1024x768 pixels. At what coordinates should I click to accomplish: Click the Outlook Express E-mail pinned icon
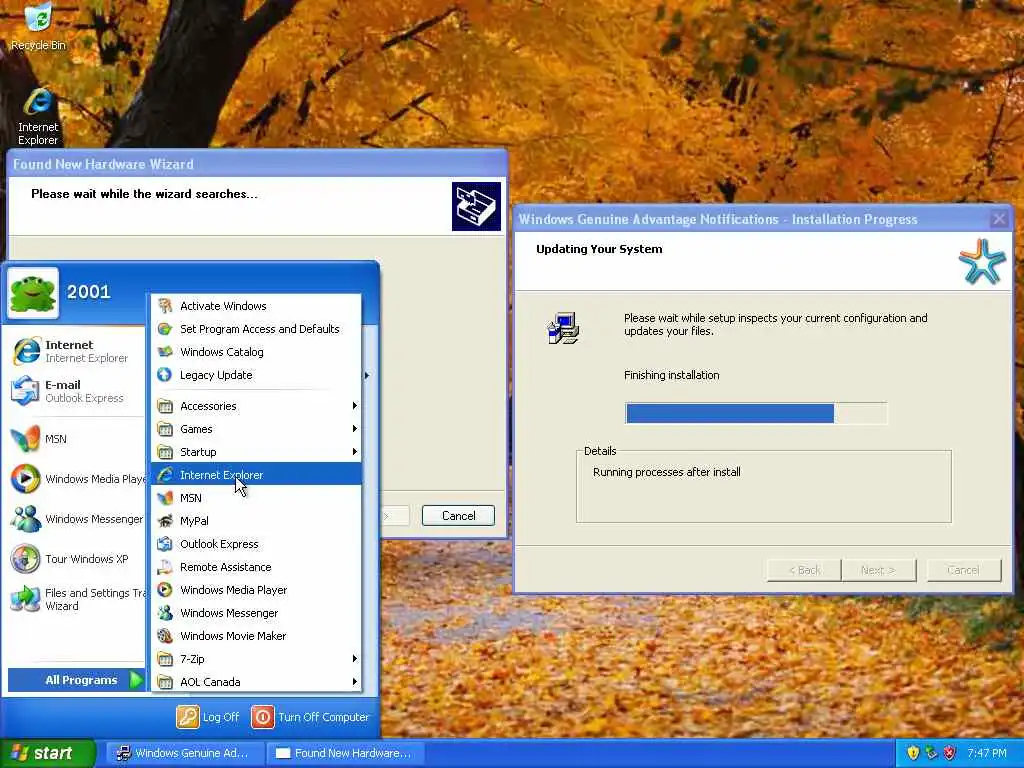pos(25,391)
